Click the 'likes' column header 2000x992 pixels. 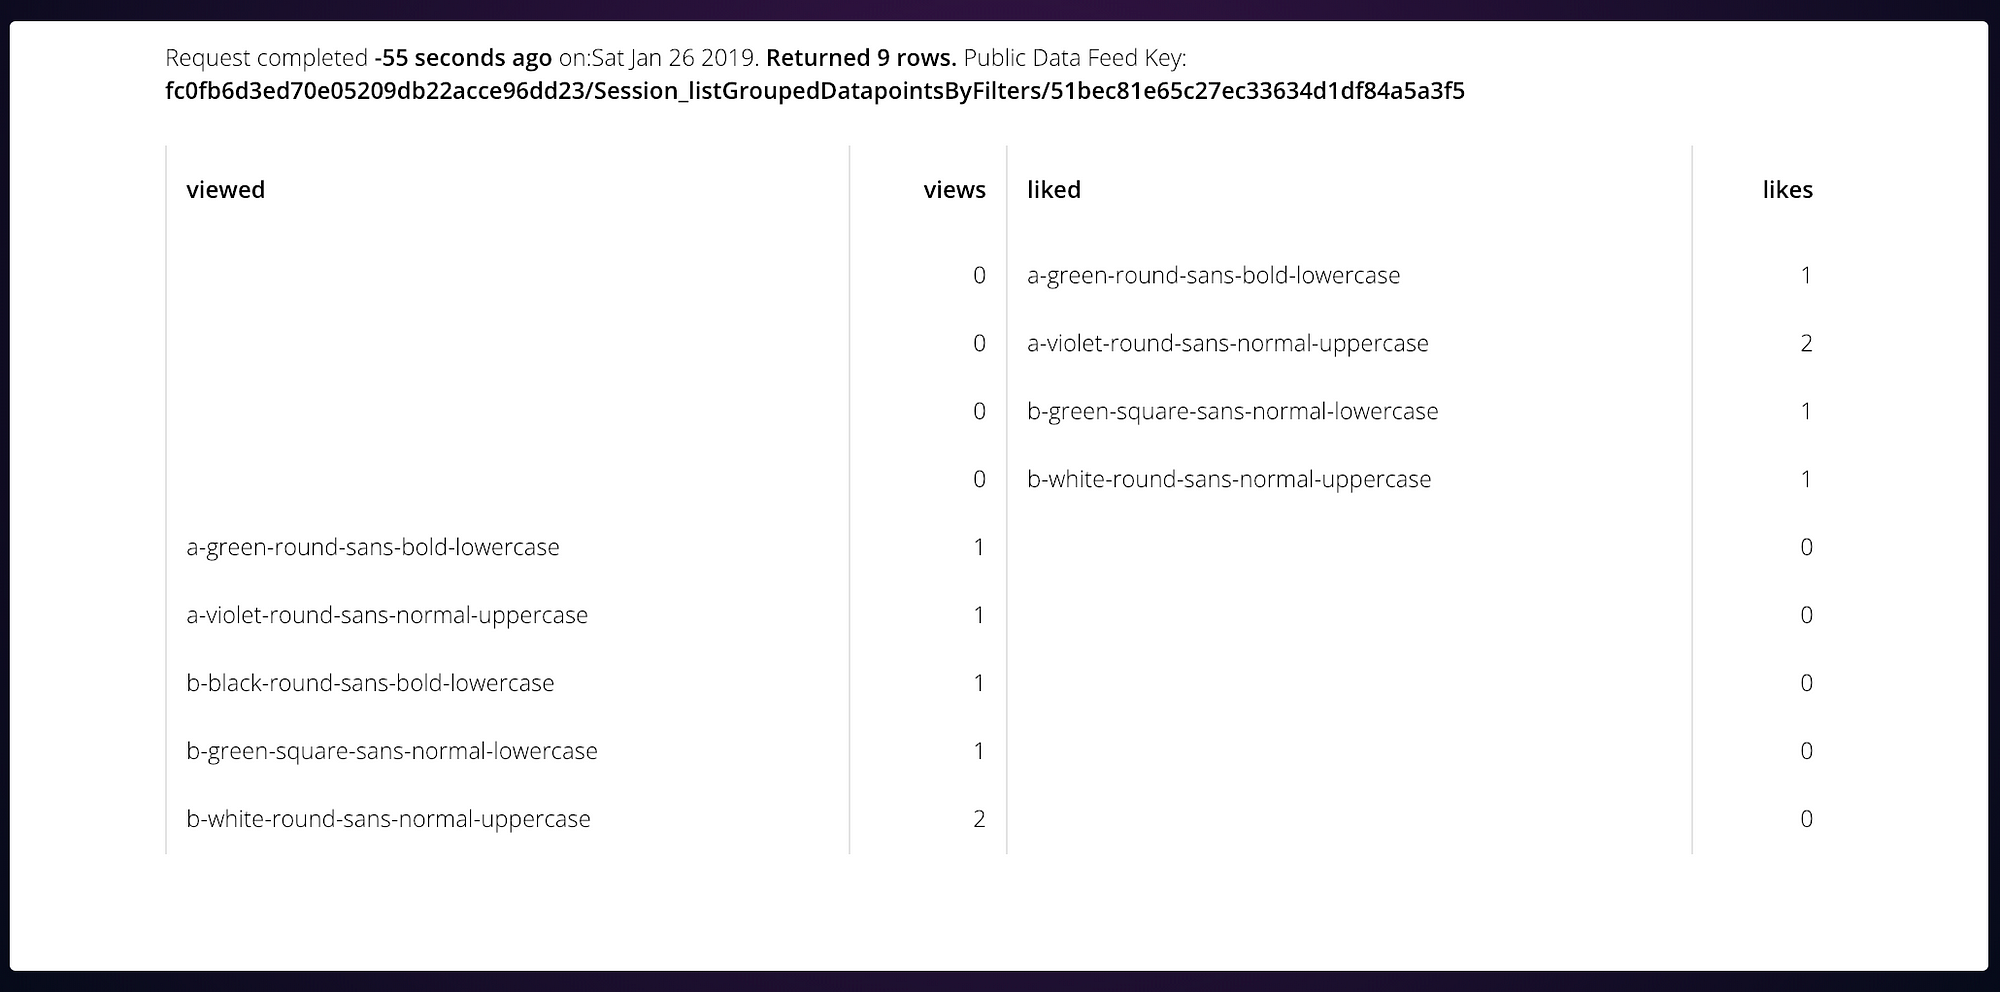[1787, 190]
